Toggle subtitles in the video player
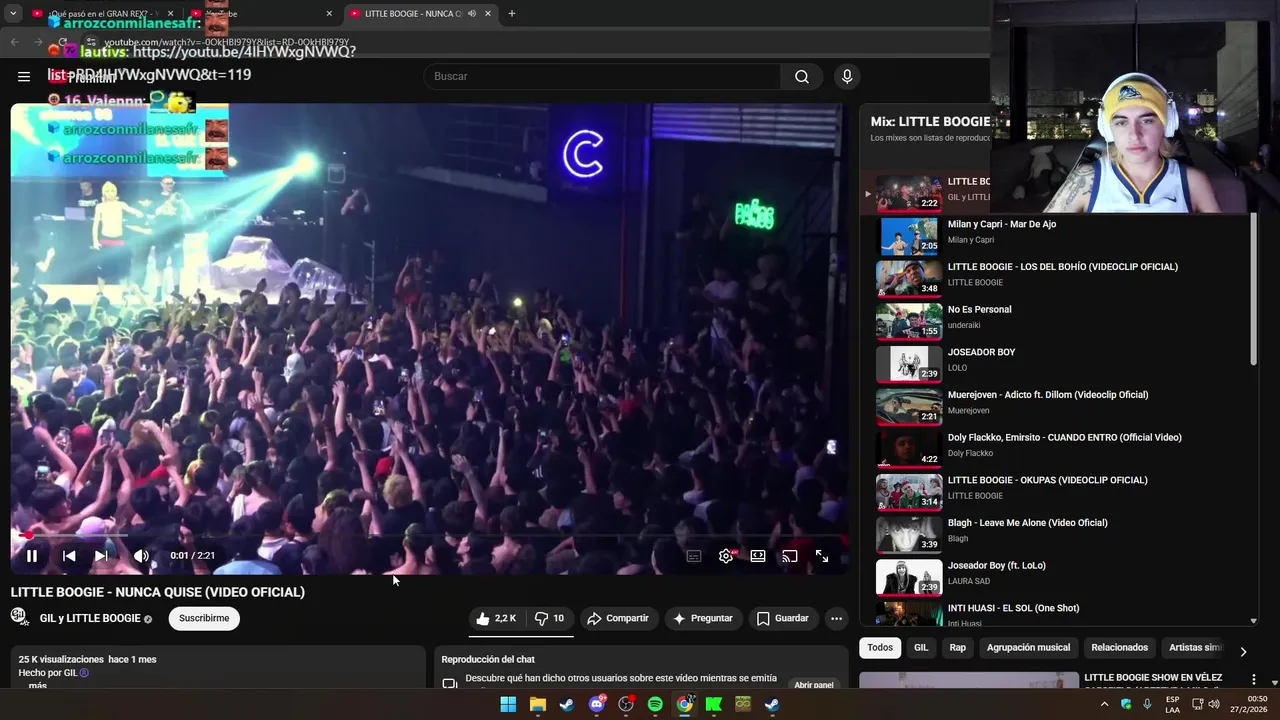This screenshot has height=720, width=1280. pyautogui.click(x=694, y=556)
